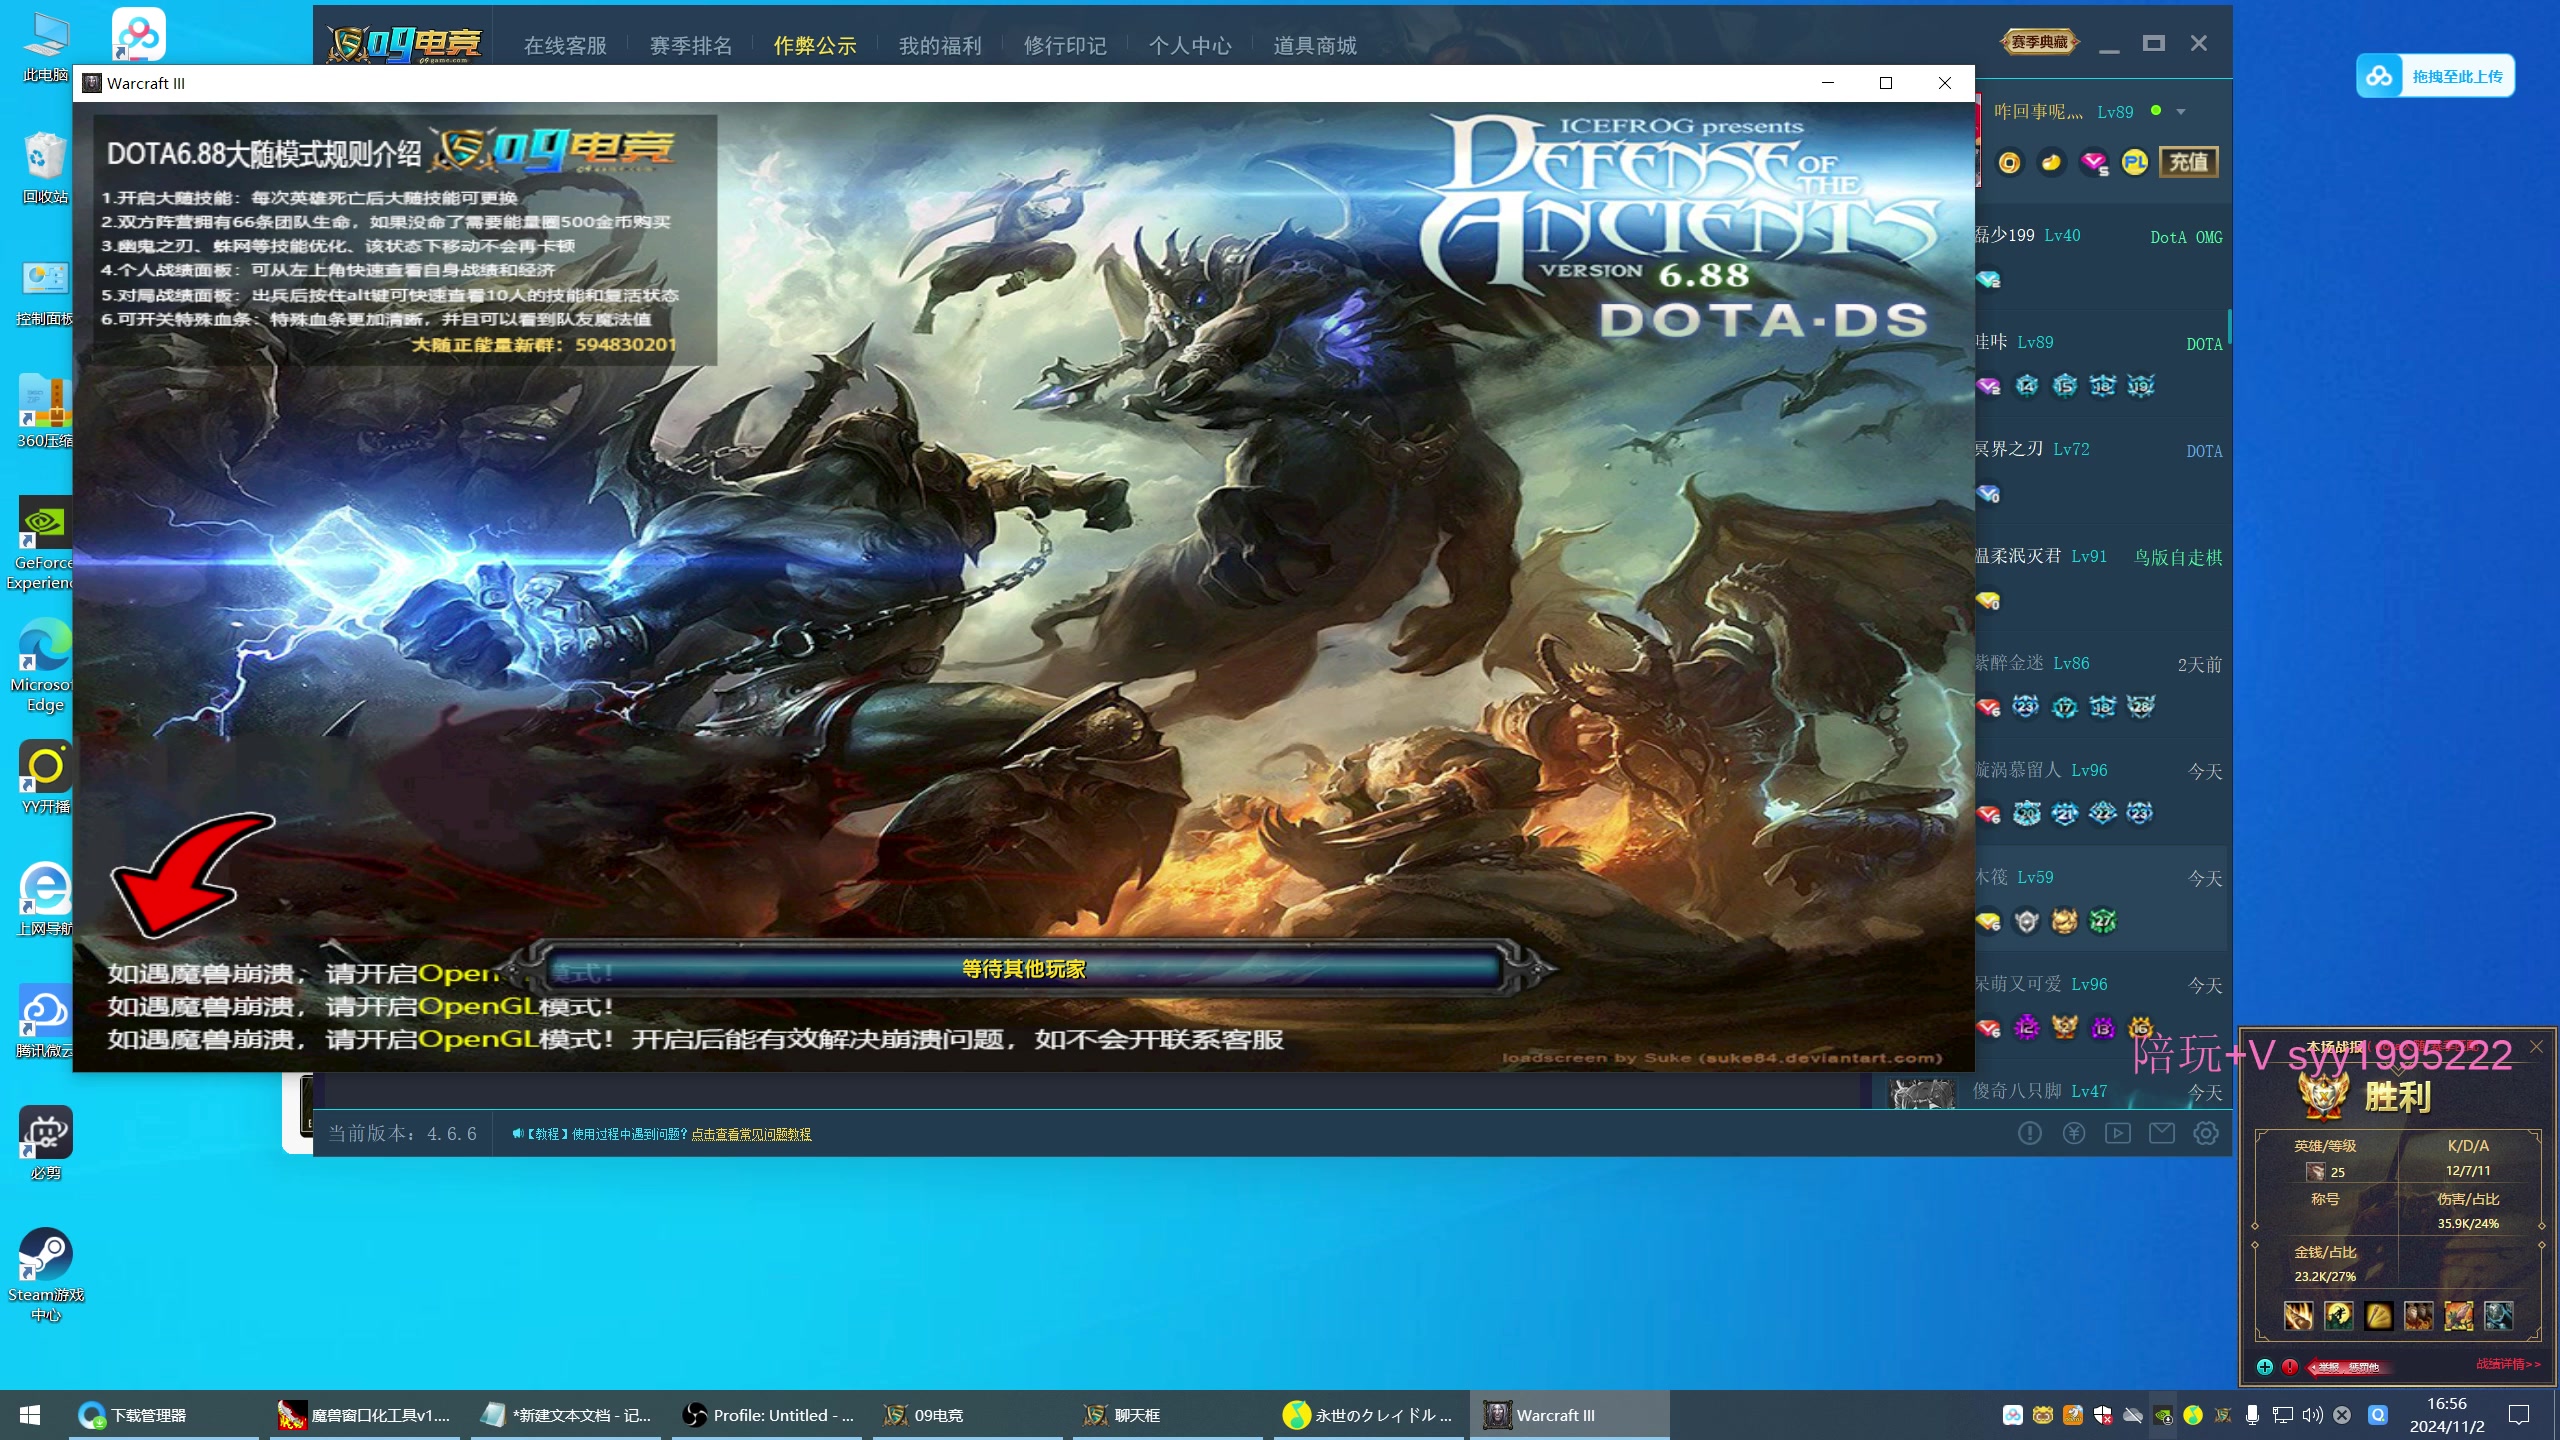Switch to the 修行印记 tab
Image resolution: width=2560 pixels, height=1440 pixels.
[1065, 46]
